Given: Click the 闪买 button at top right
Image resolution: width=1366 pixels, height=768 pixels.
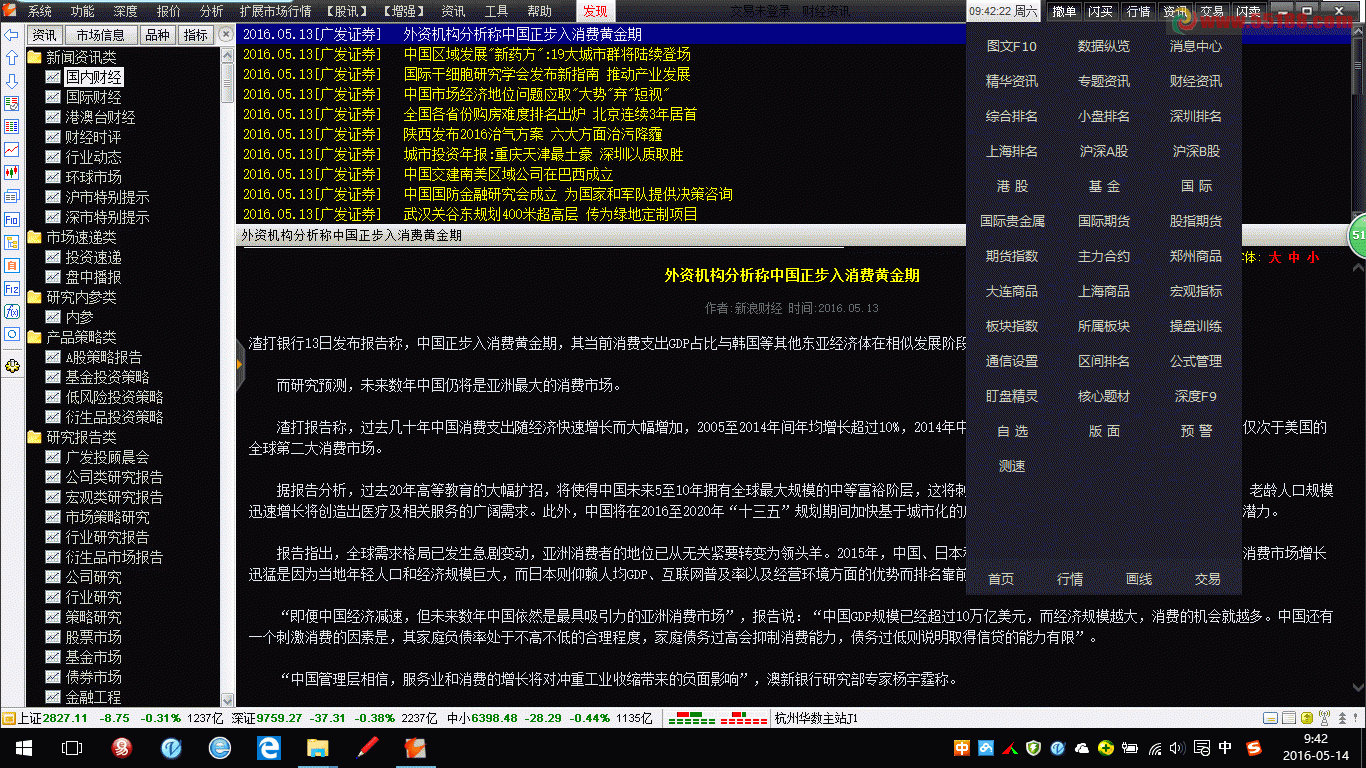Looking at the screenshot, I should [x=1101, y=11].
